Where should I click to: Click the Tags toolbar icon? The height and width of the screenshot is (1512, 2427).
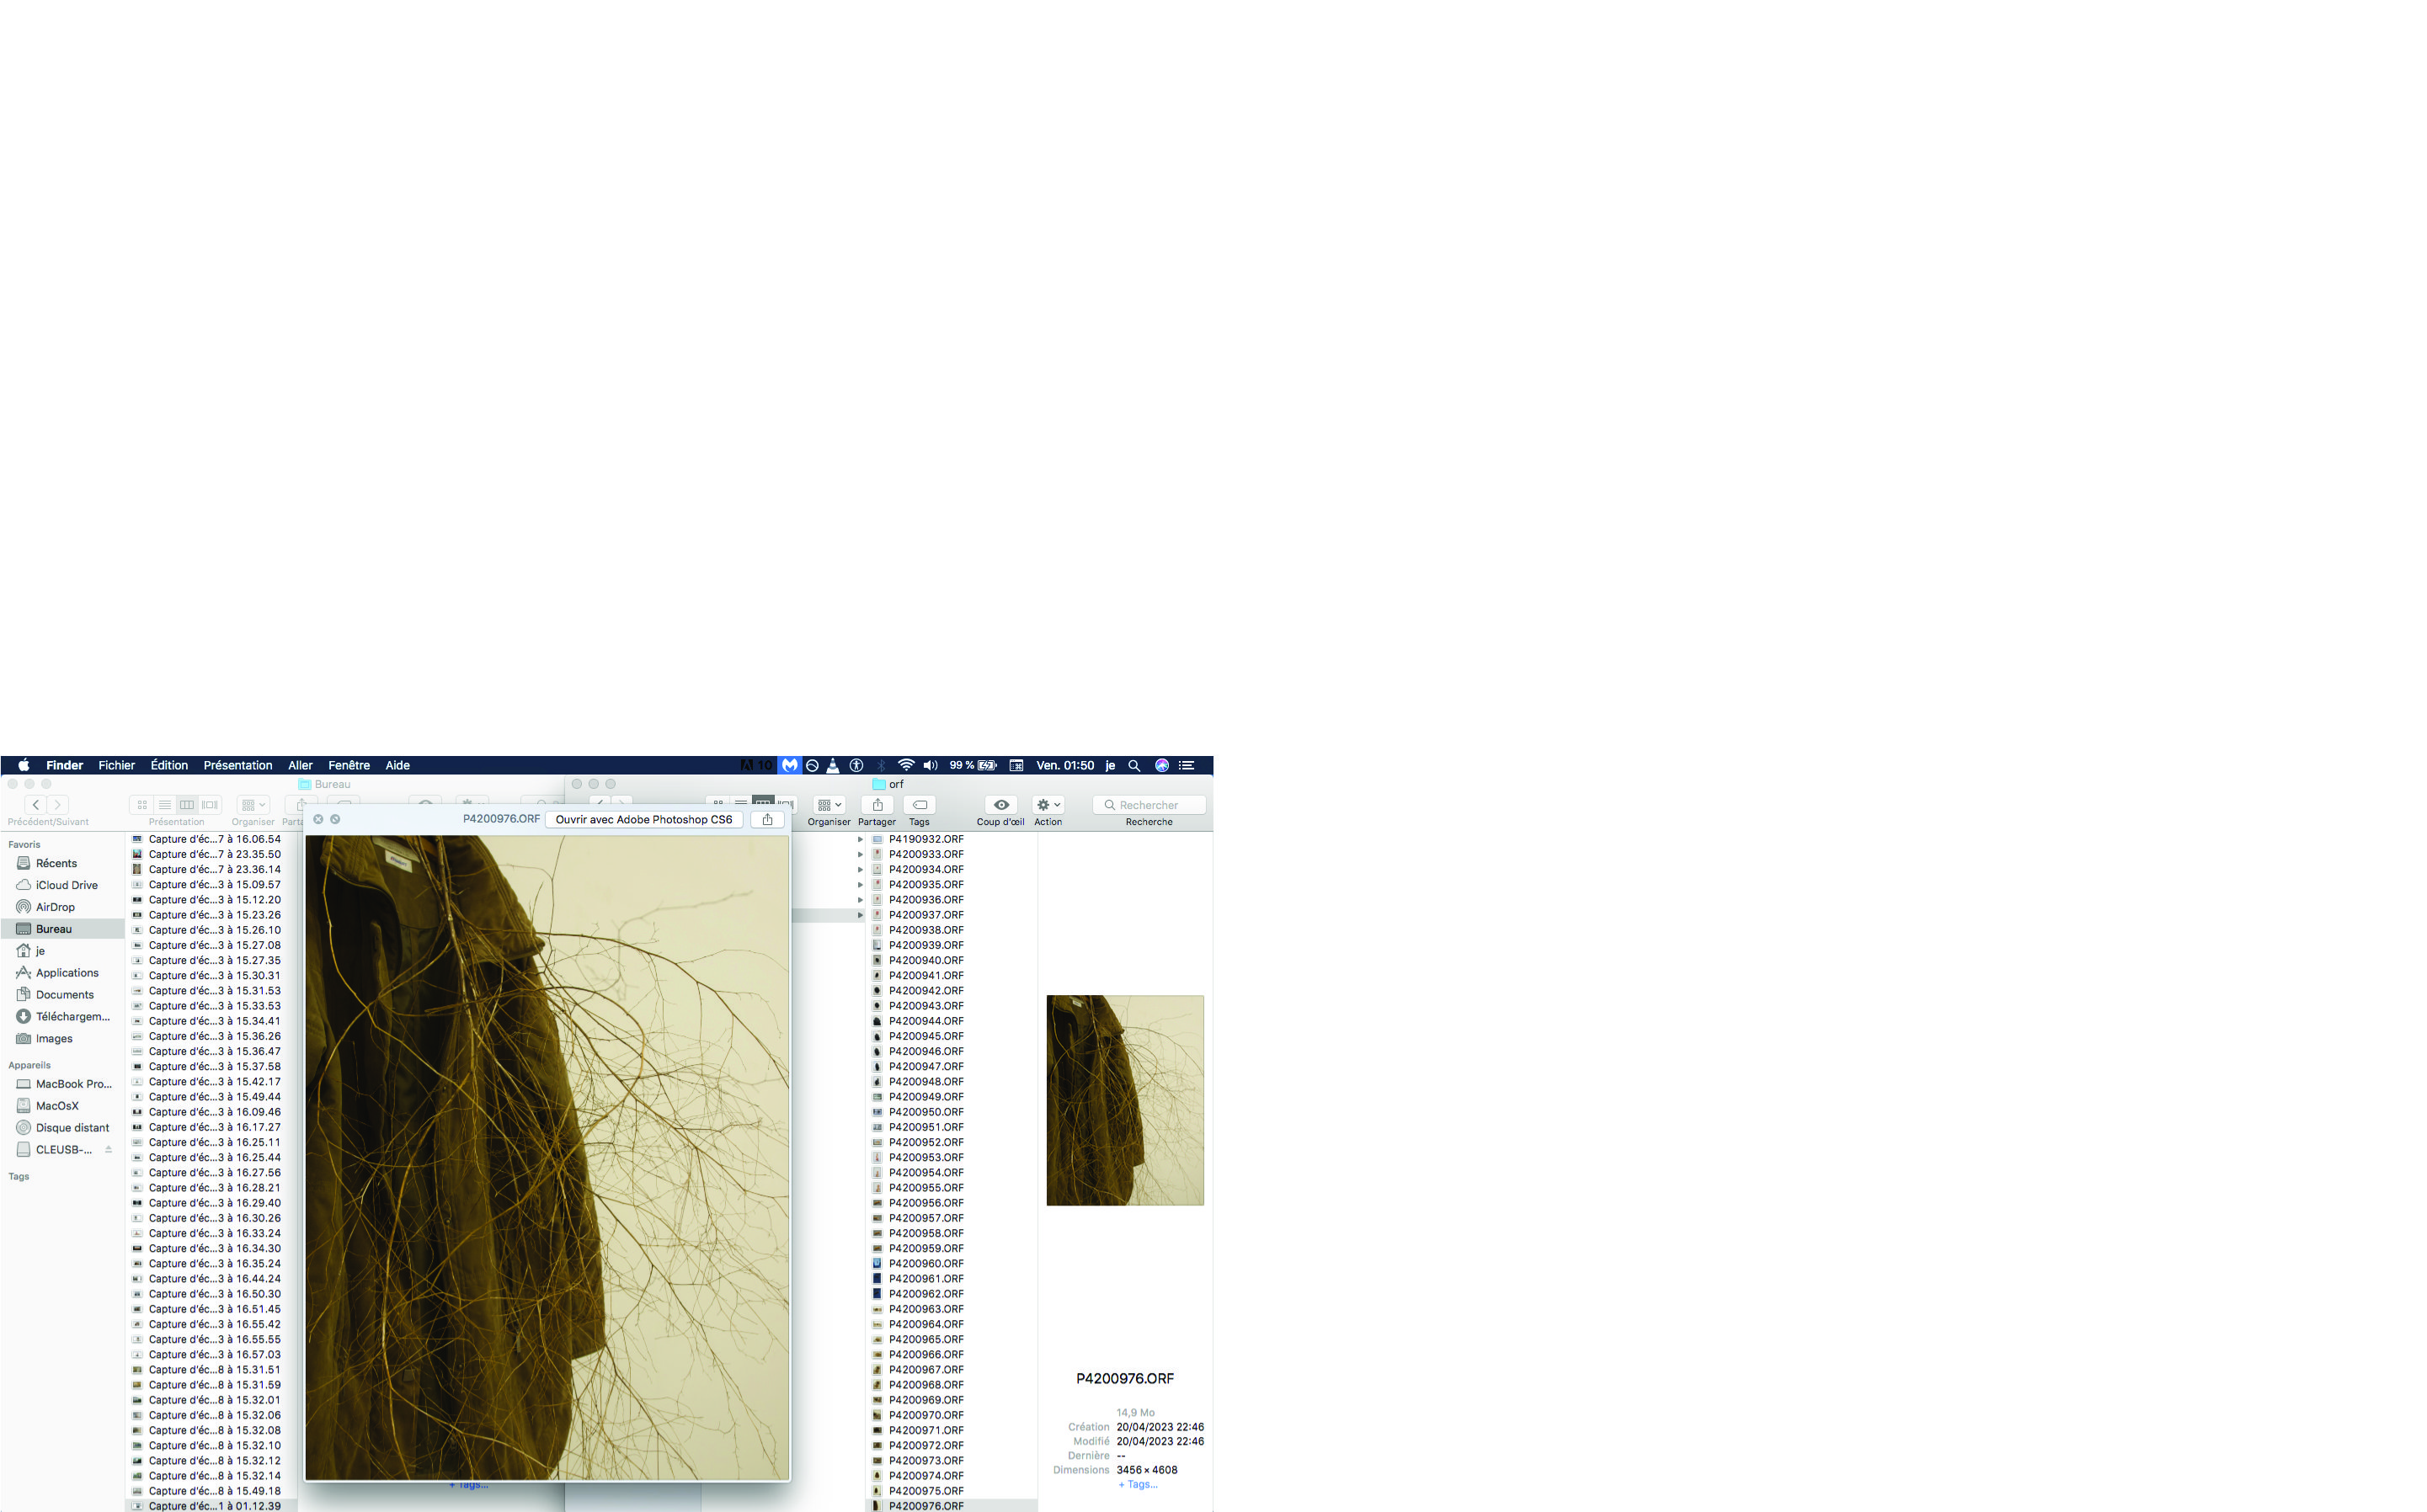tap(919, 805)
